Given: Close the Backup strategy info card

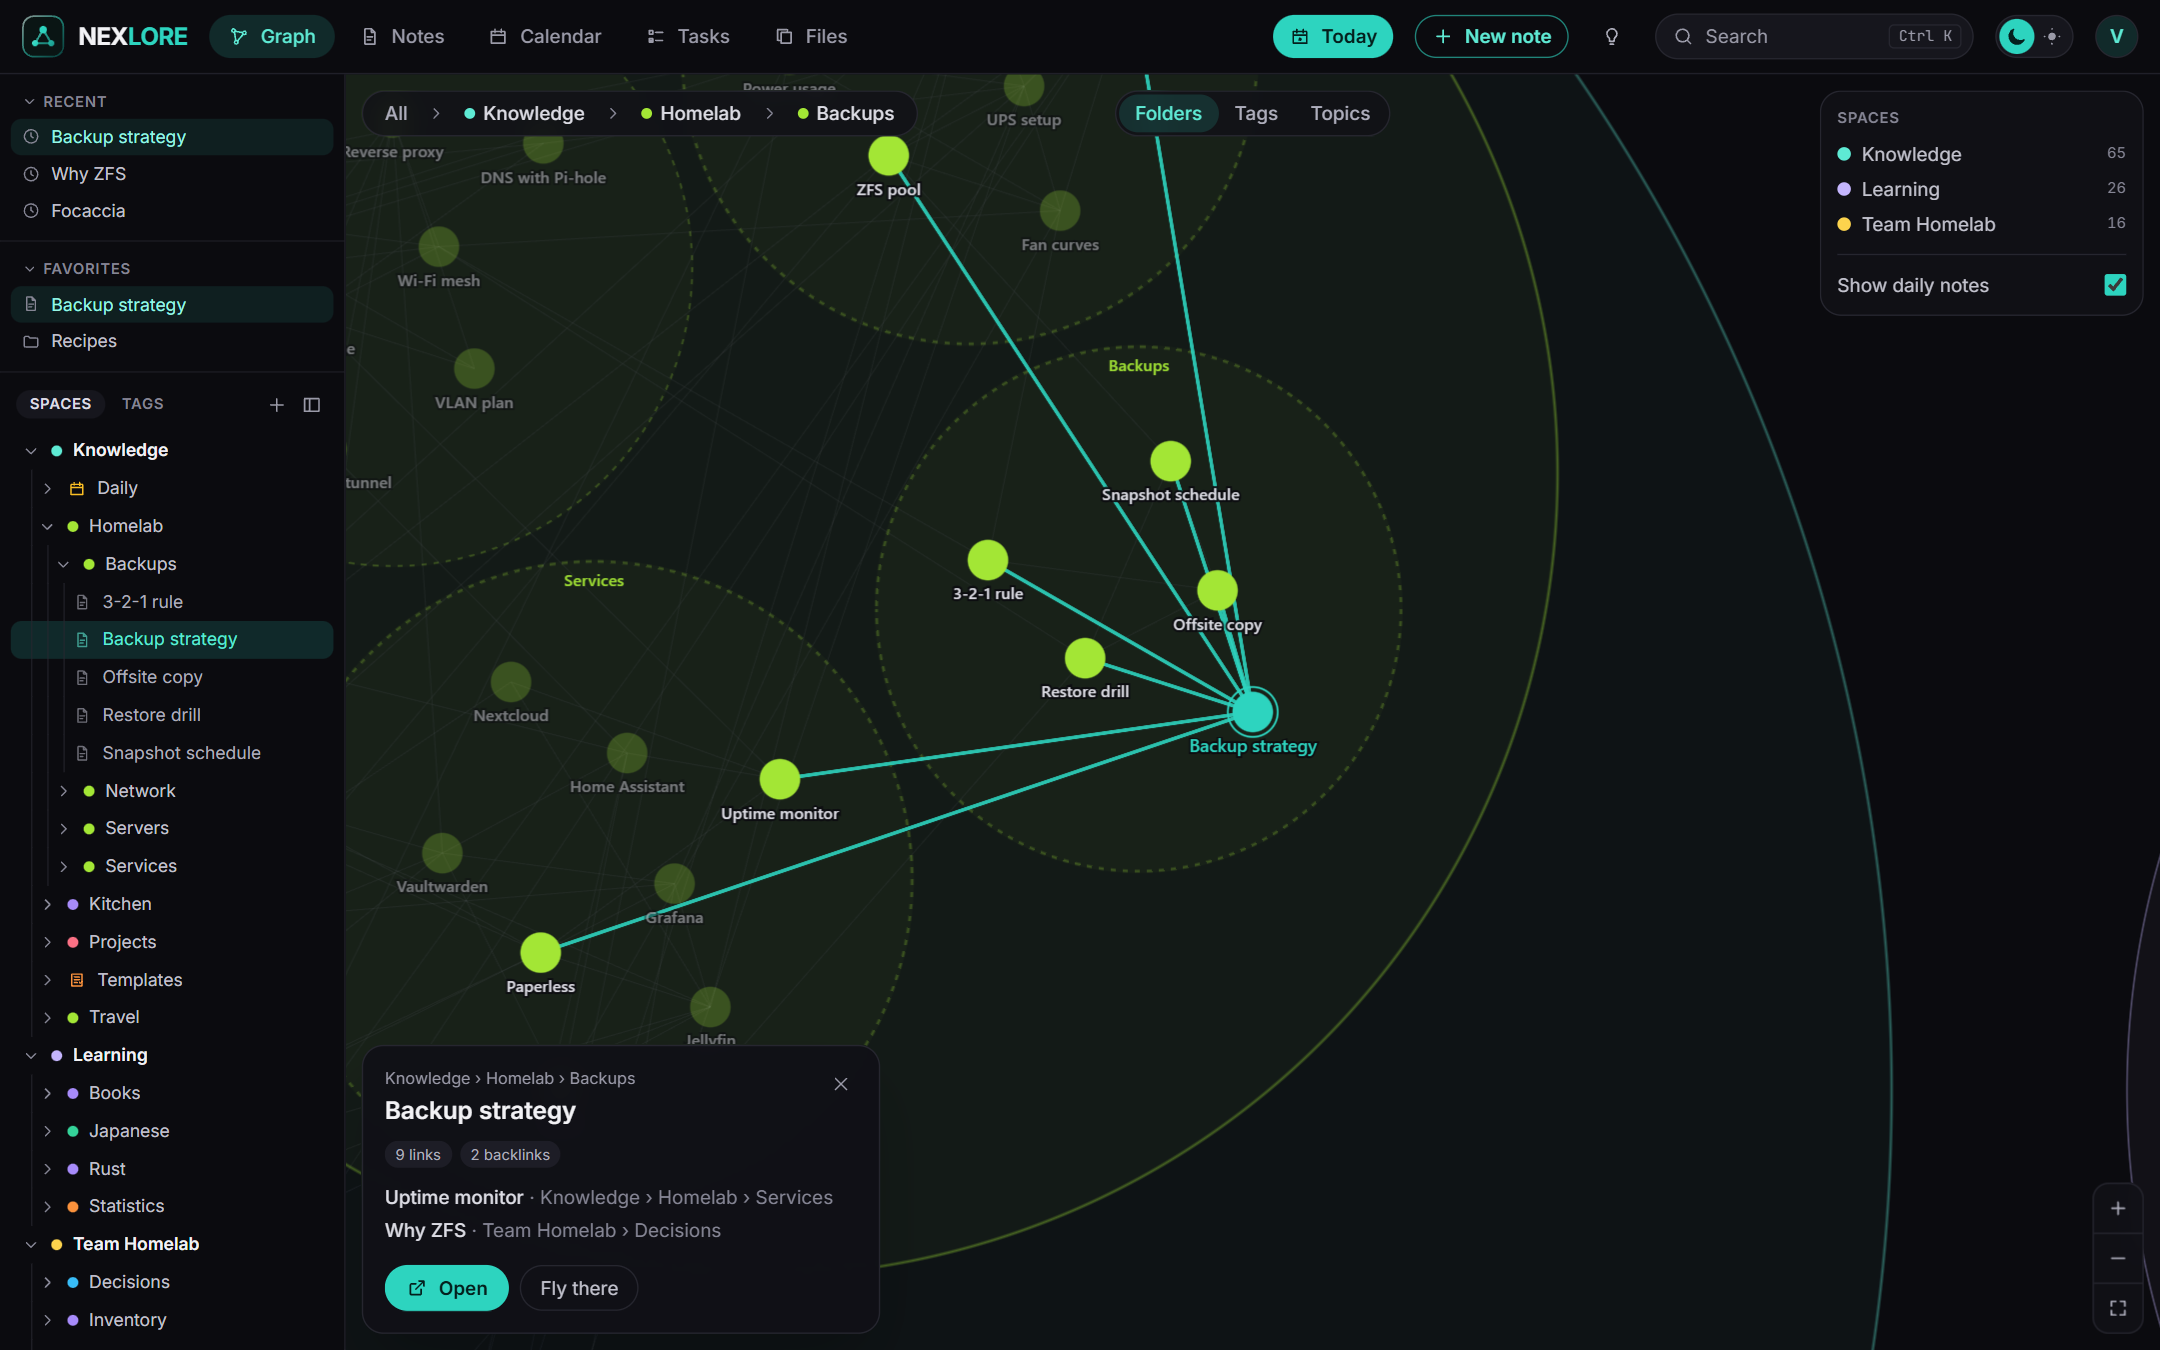Looking at the screenshot, I should click(841, 1084).
